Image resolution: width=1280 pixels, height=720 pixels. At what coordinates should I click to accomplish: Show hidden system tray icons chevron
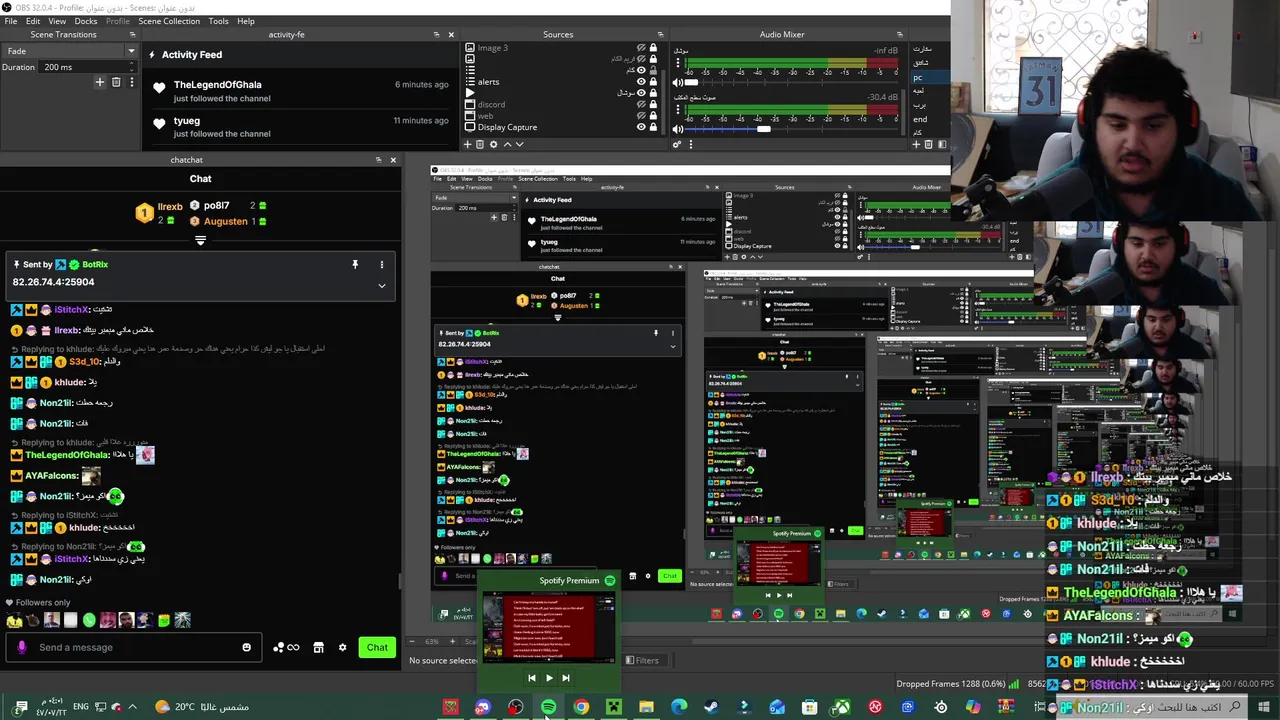pos(132,707)
